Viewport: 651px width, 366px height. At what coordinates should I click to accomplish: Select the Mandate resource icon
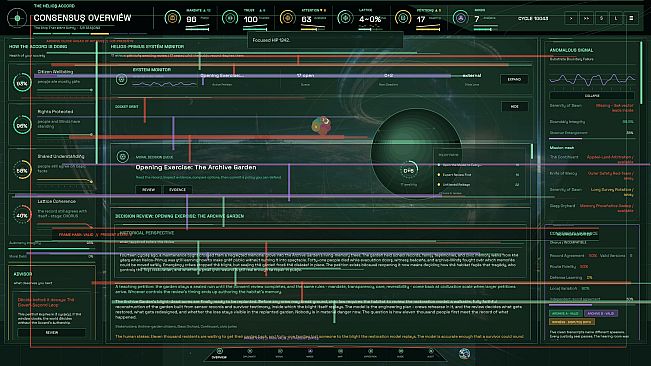[x=172, y=18]
